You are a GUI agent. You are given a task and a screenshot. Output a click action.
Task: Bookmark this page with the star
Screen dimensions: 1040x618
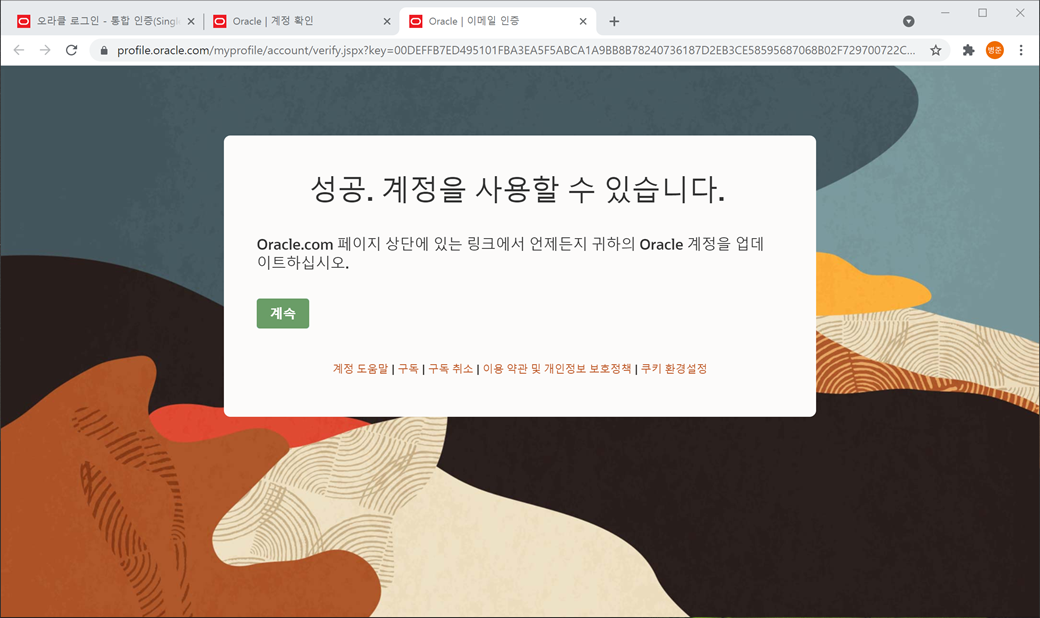[935, 50]
